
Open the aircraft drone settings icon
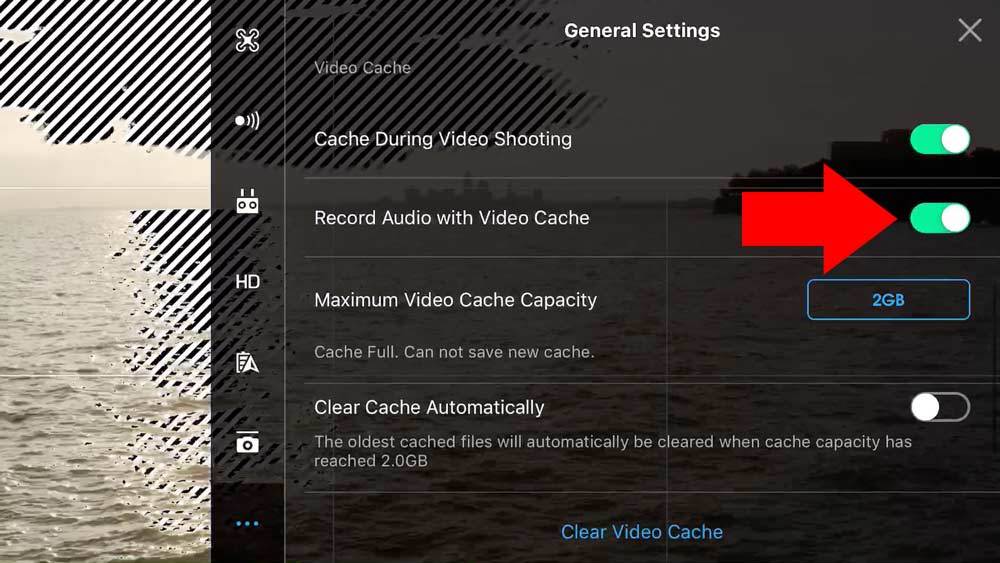247,40
